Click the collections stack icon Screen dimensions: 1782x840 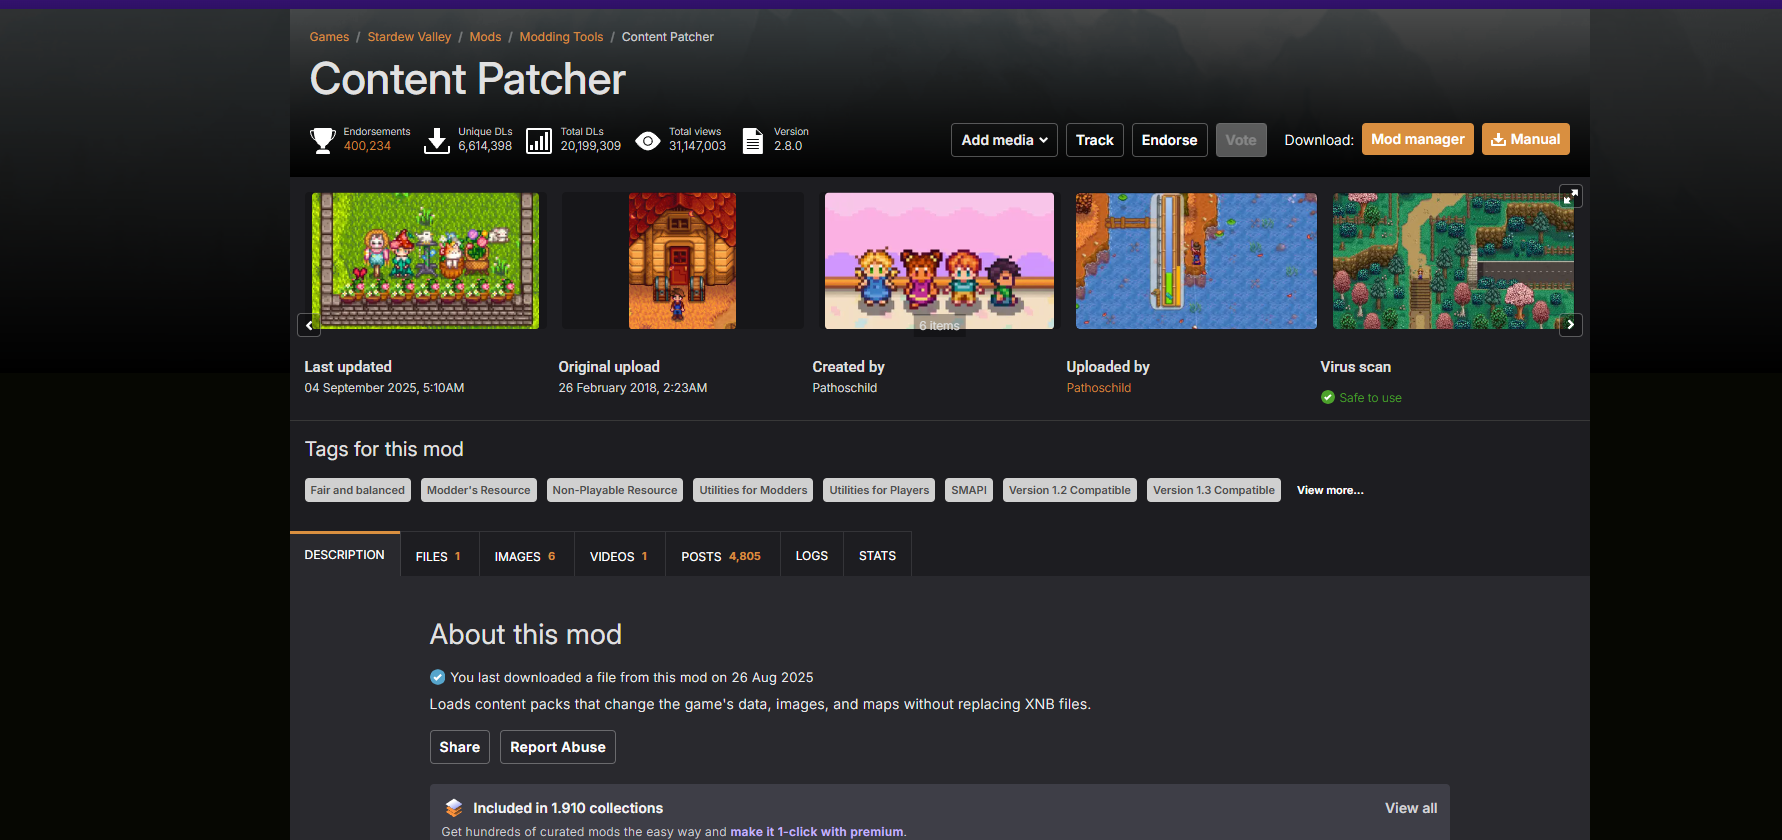(x=454, y=808)
